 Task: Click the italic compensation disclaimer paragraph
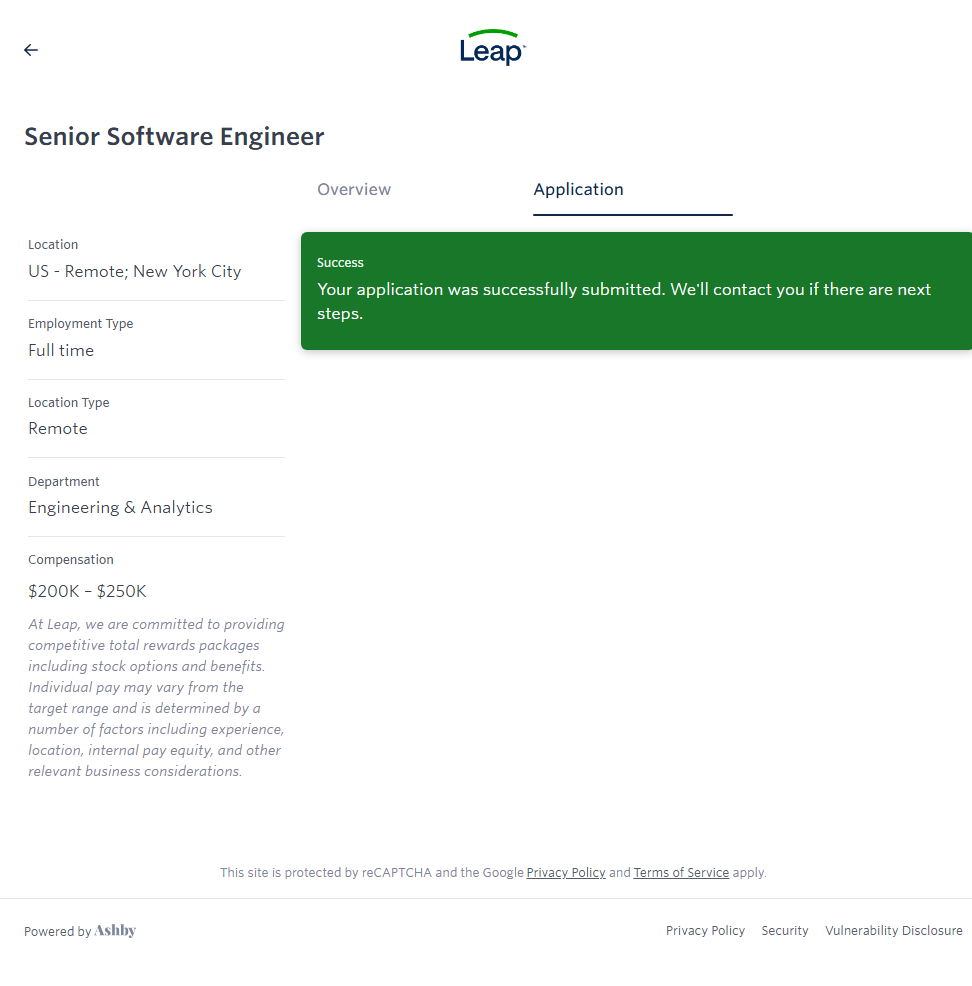pyautogui.click(x=155, y=698)
